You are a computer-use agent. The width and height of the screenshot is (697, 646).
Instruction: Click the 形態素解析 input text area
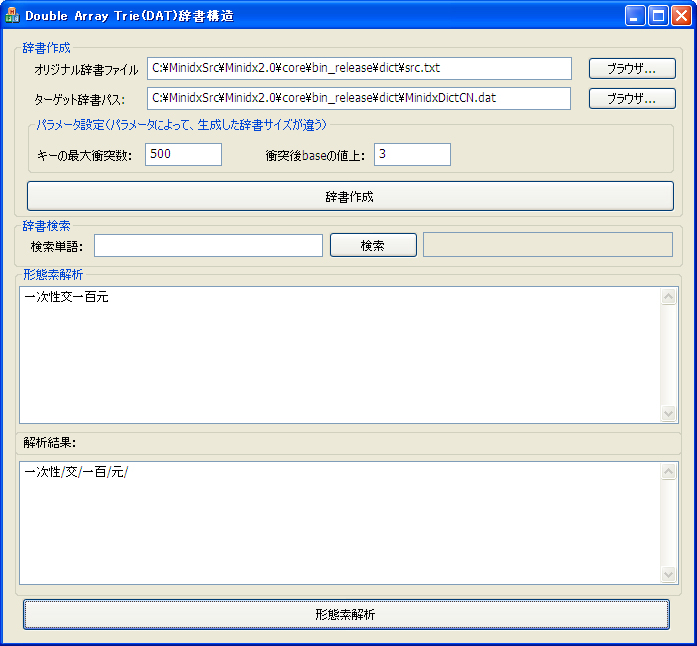340,355
